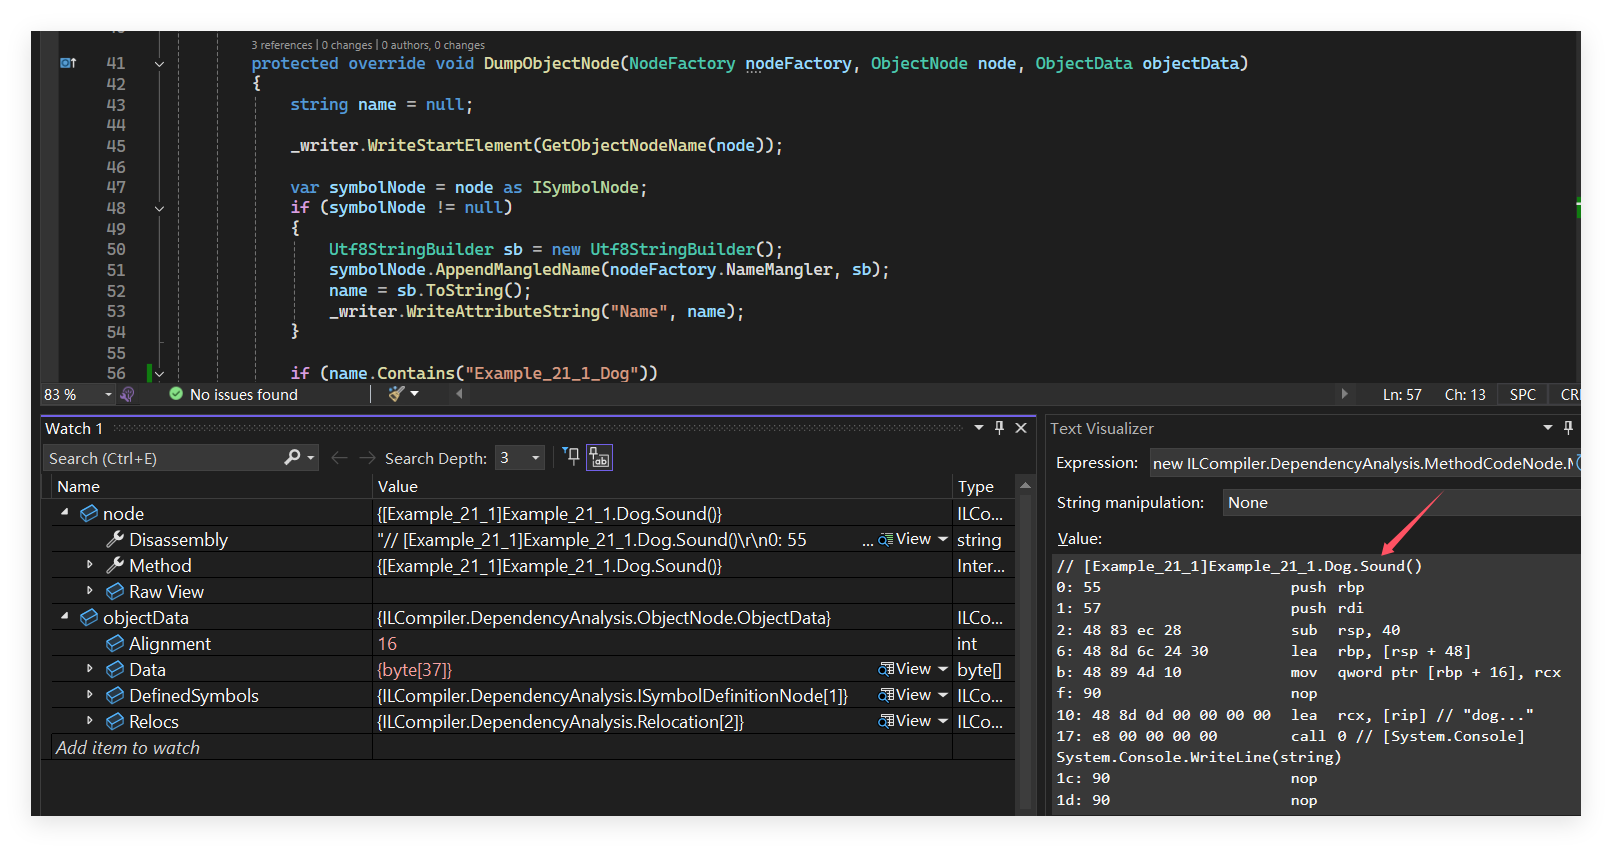Click the Type column header in Watch
Viewport: 1612px width, 847px height.
coord(983,486)
